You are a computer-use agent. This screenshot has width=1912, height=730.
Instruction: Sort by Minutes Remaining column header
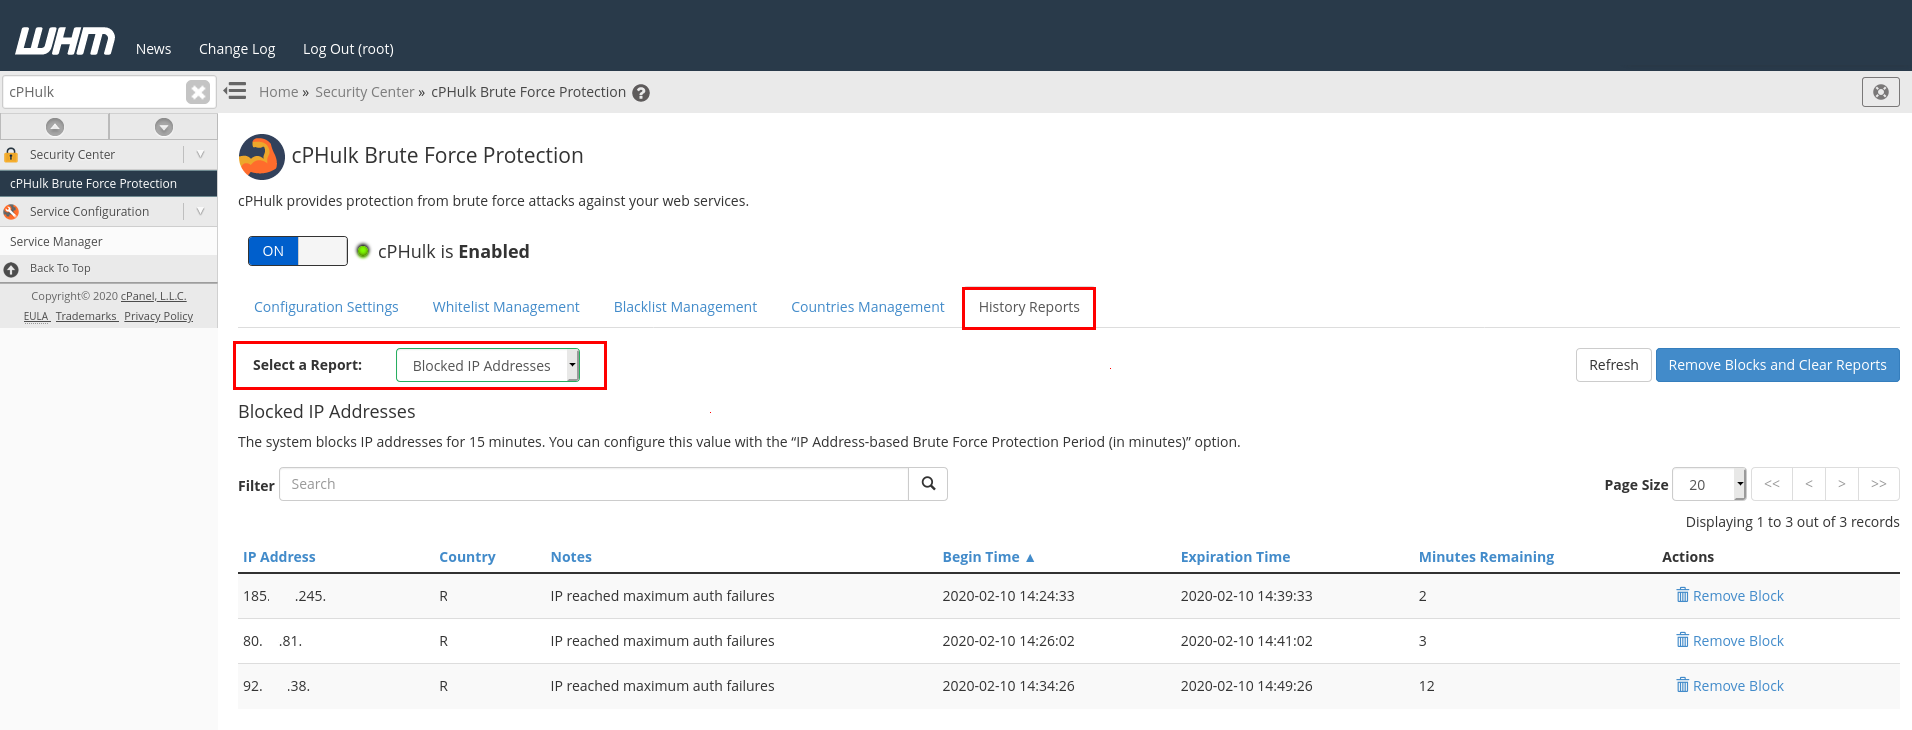(1486, 557)
